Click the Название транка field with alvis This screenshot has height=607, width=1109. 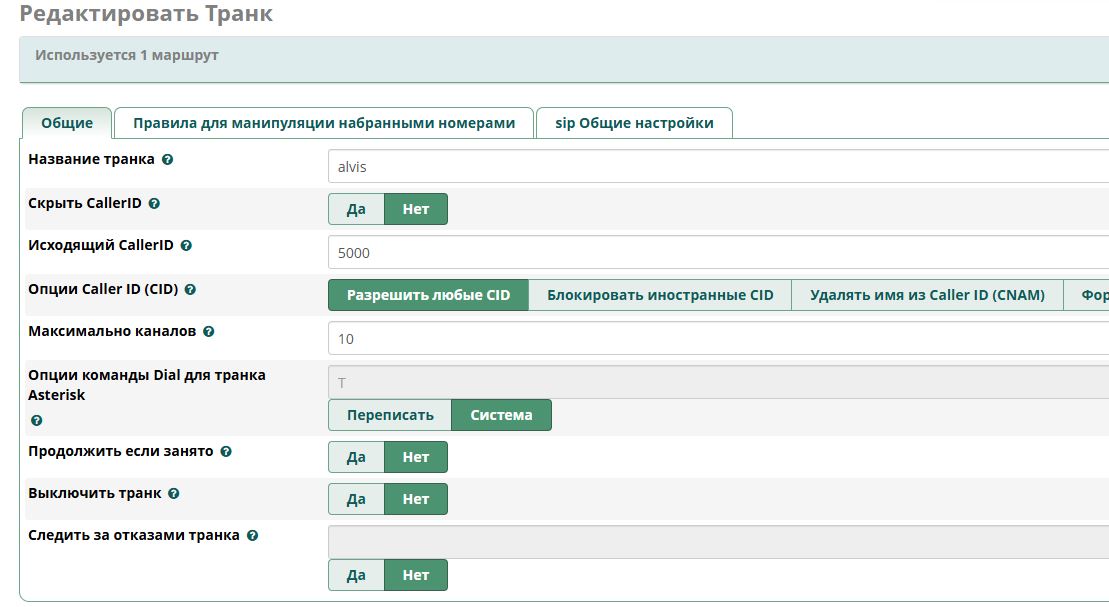719,167
